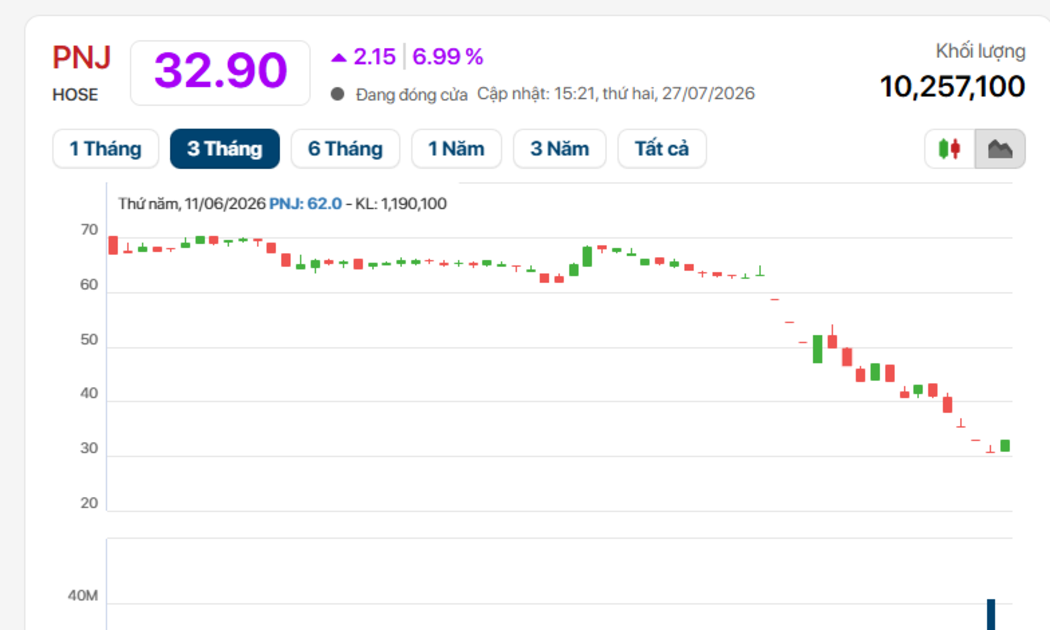Click the chart tooltip PNJ: 62.0 value
Image resolution: width=1050 pixels, height=630 pixels.
point(305,204)
